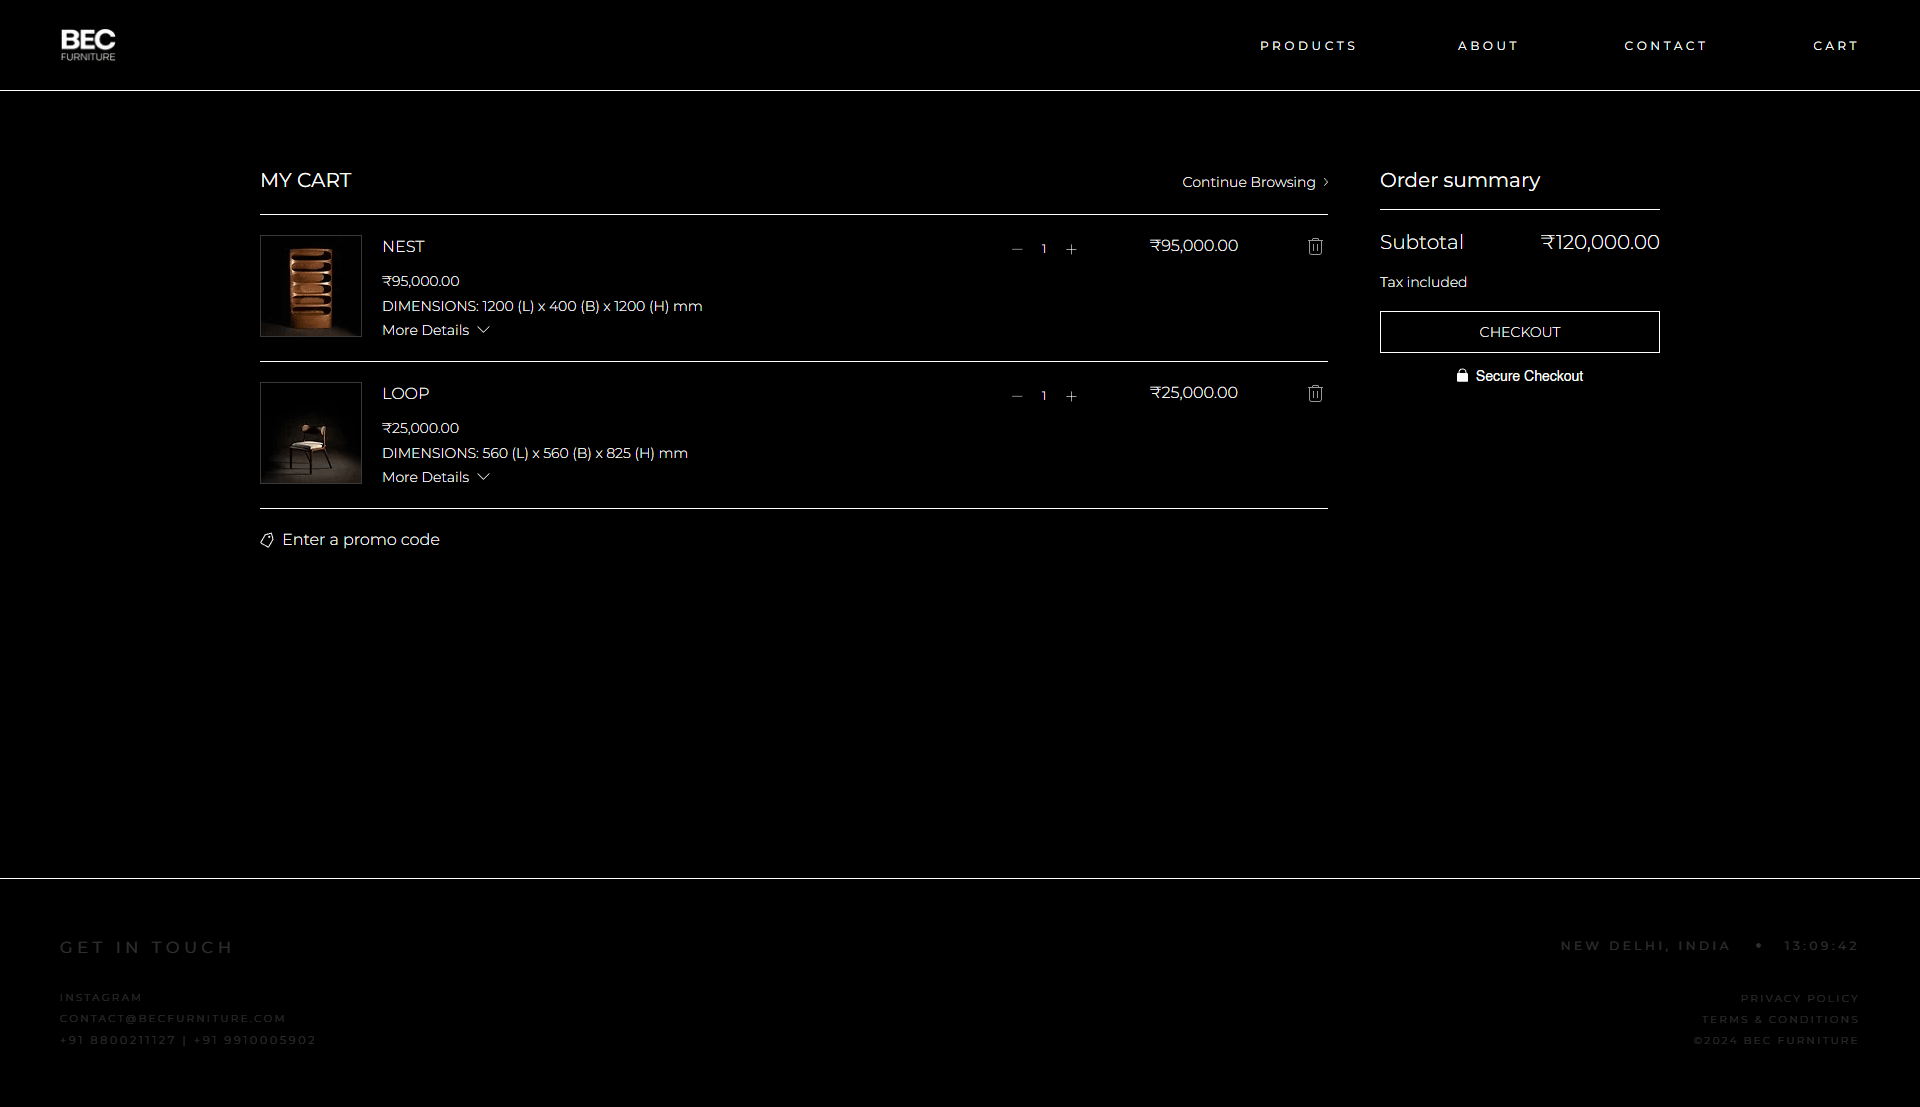Increase NEST quantity with the plus icon
The width and height of the screenshot is (1920, 1107).
pos(1071,249)
